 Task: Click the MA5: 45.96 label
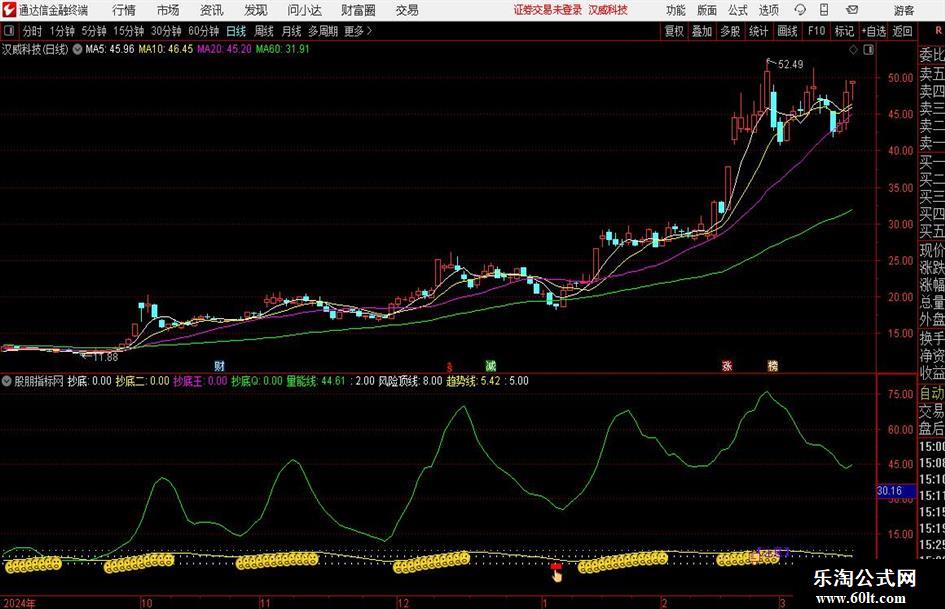[x=110, y=49]
